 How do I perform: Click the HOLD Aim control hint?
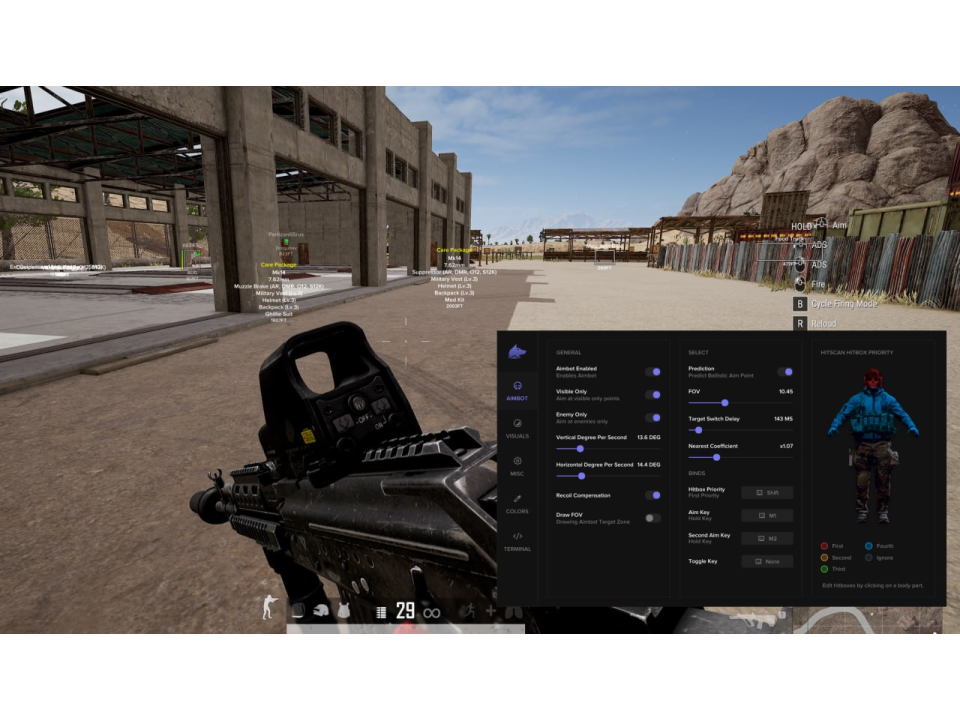click(x=819, y=225)
